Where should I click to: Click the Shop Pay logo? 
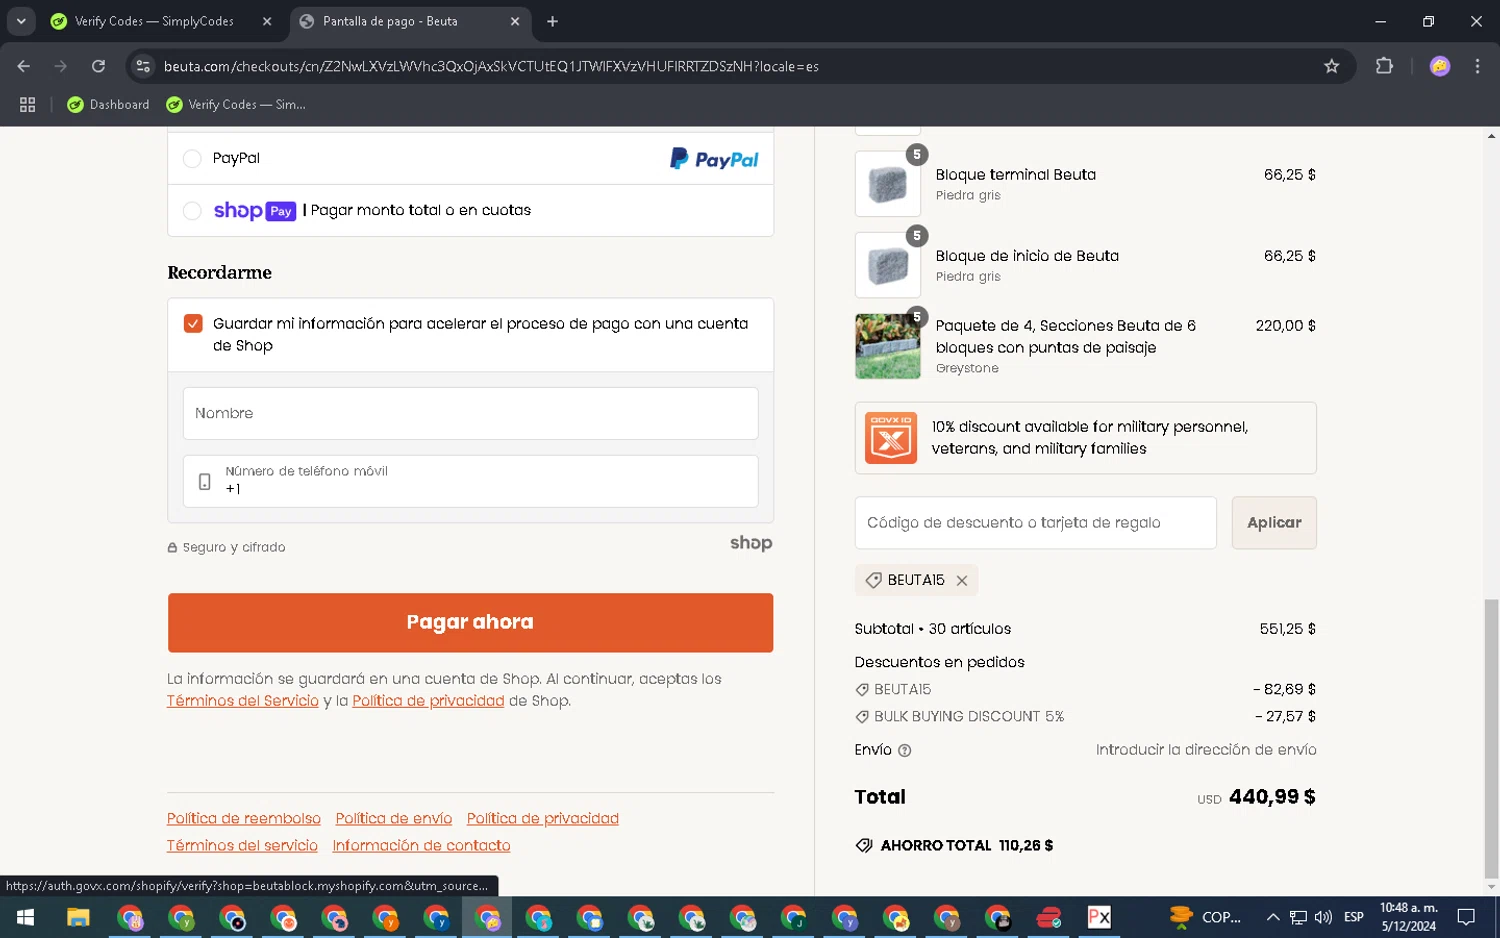point(254,211)
